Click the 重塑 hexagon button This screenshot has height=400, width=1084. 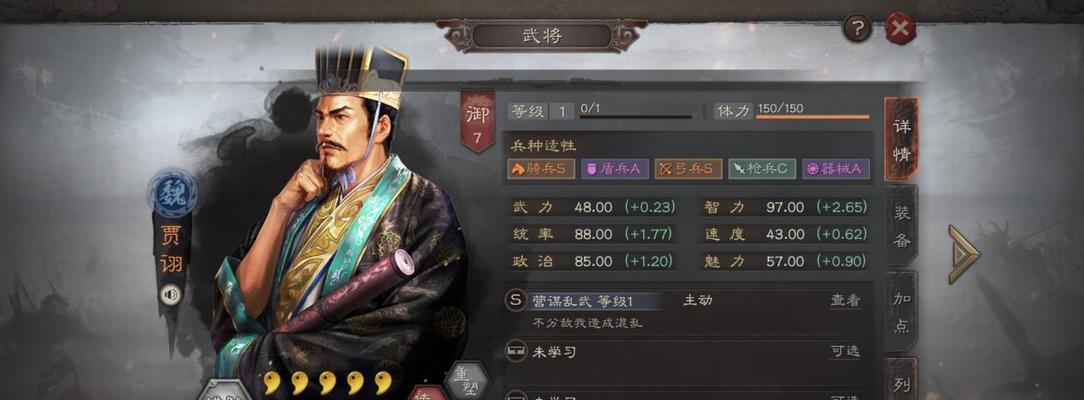[467, 382]
